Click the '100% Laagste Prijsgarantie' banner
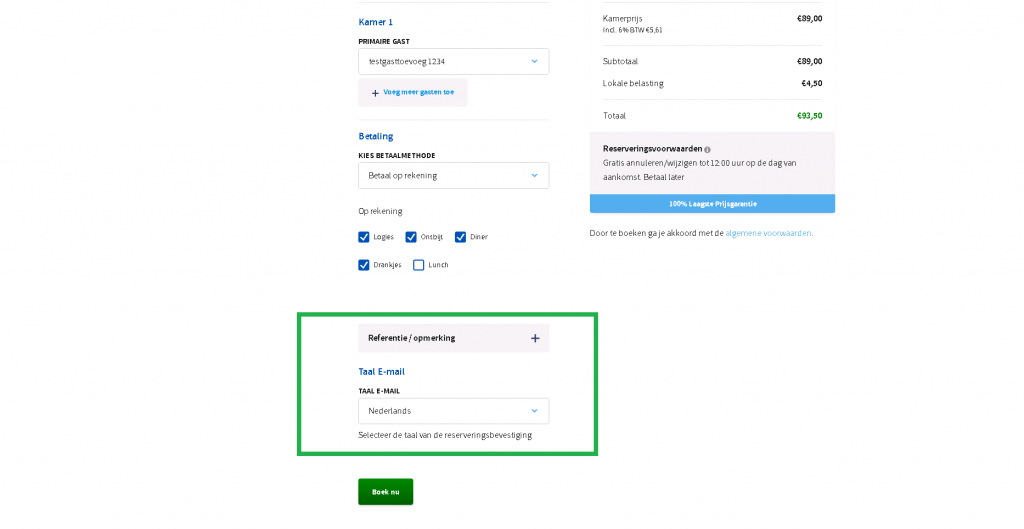This screenshot has width=1024, height=529. [712, 204]
